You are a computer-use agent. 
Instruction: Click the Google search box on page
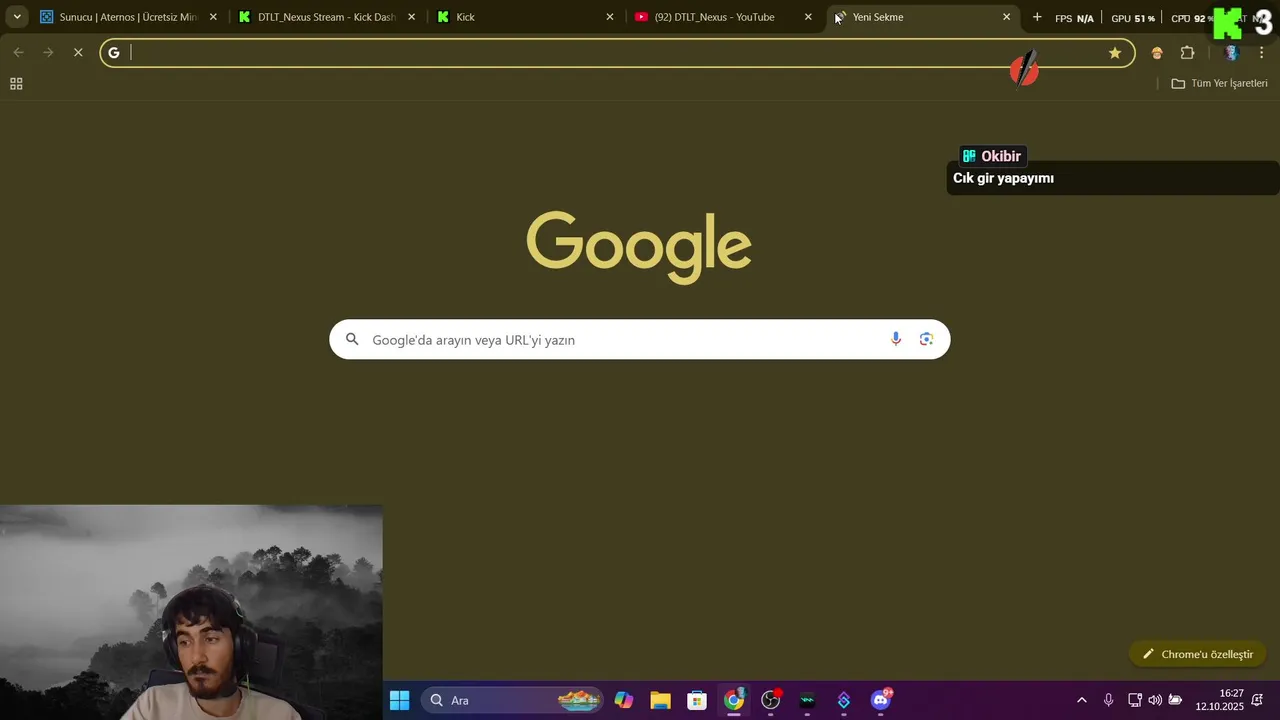pos(640,339)
